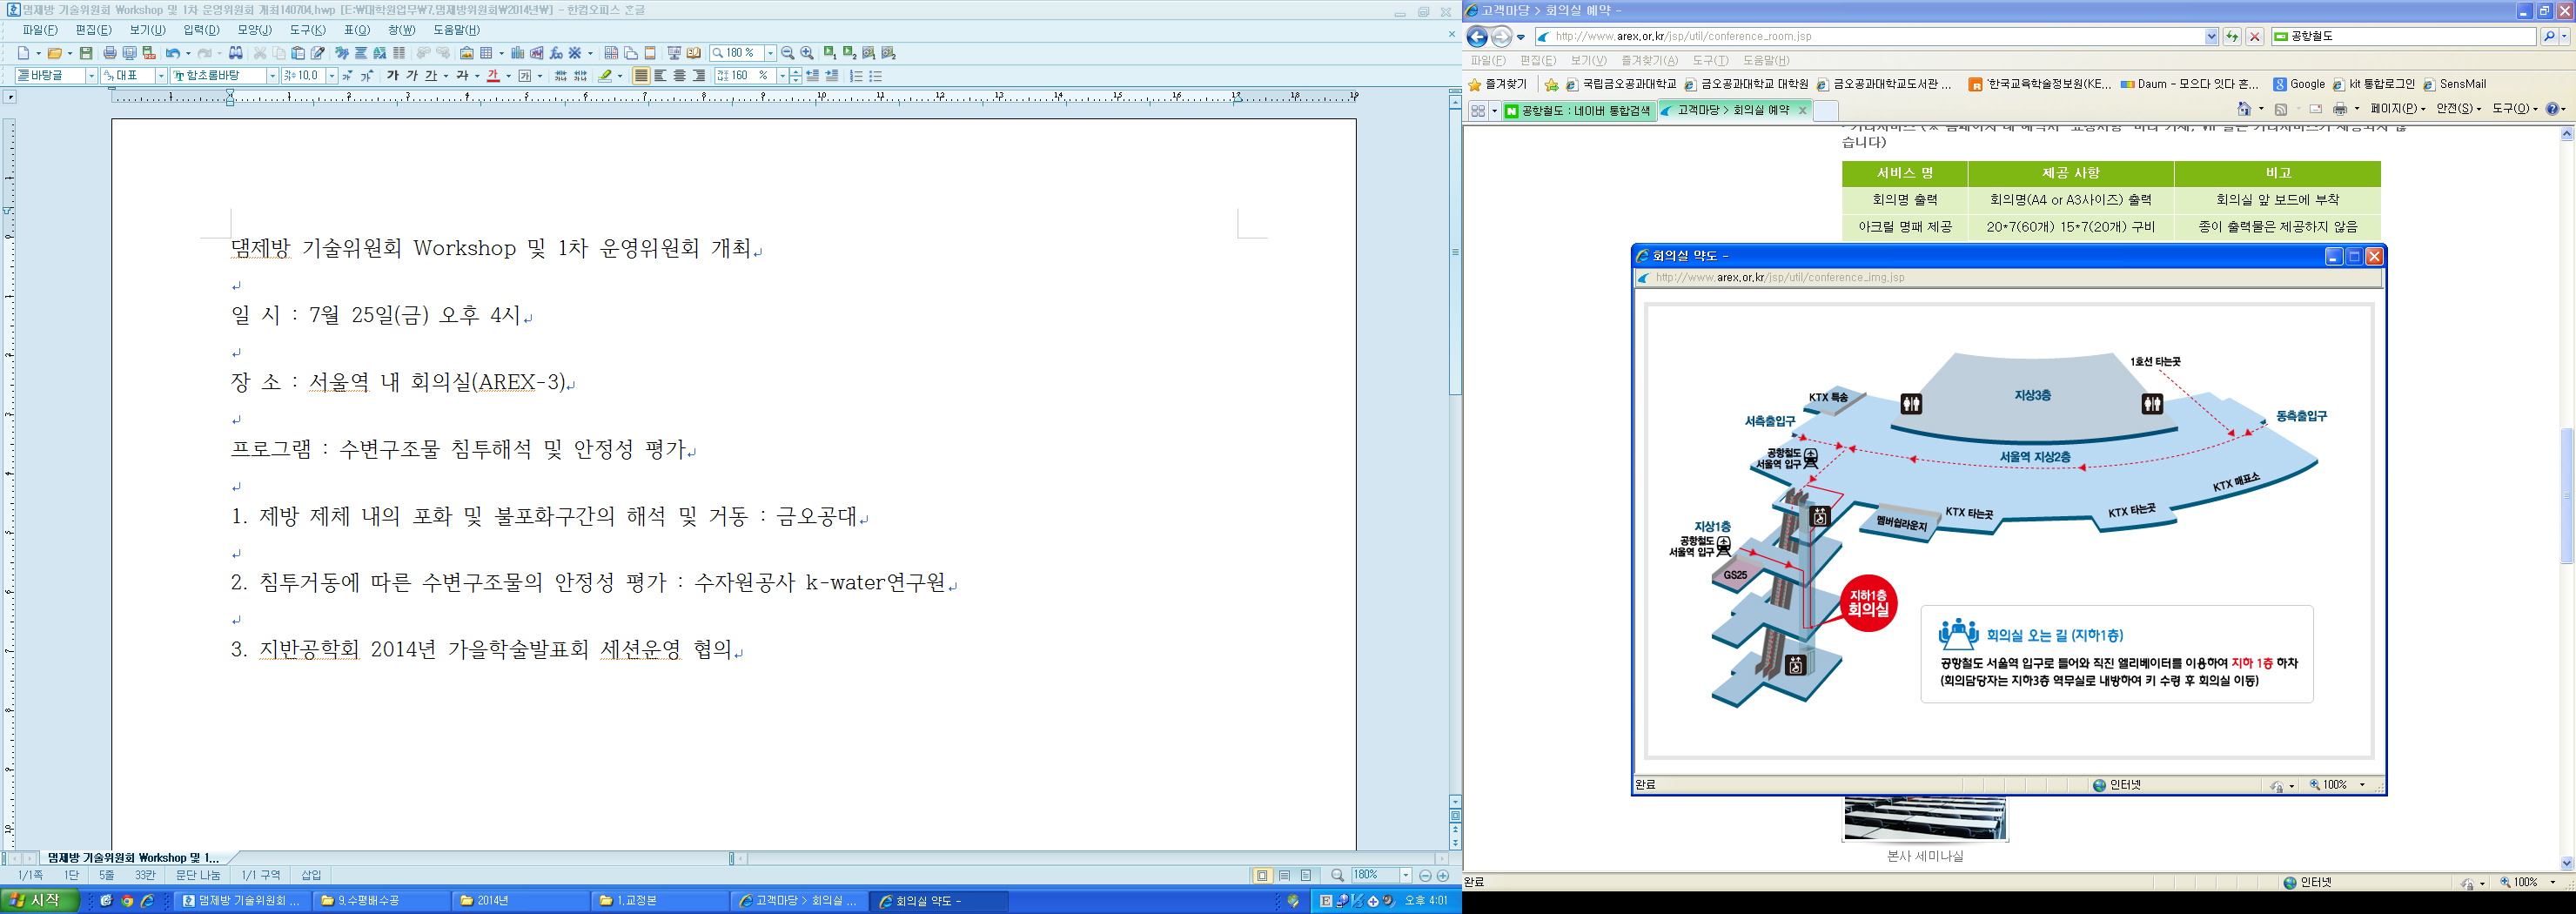Click the red font color button
This screenshot has height=914, width=2576.
click(493, 76)
